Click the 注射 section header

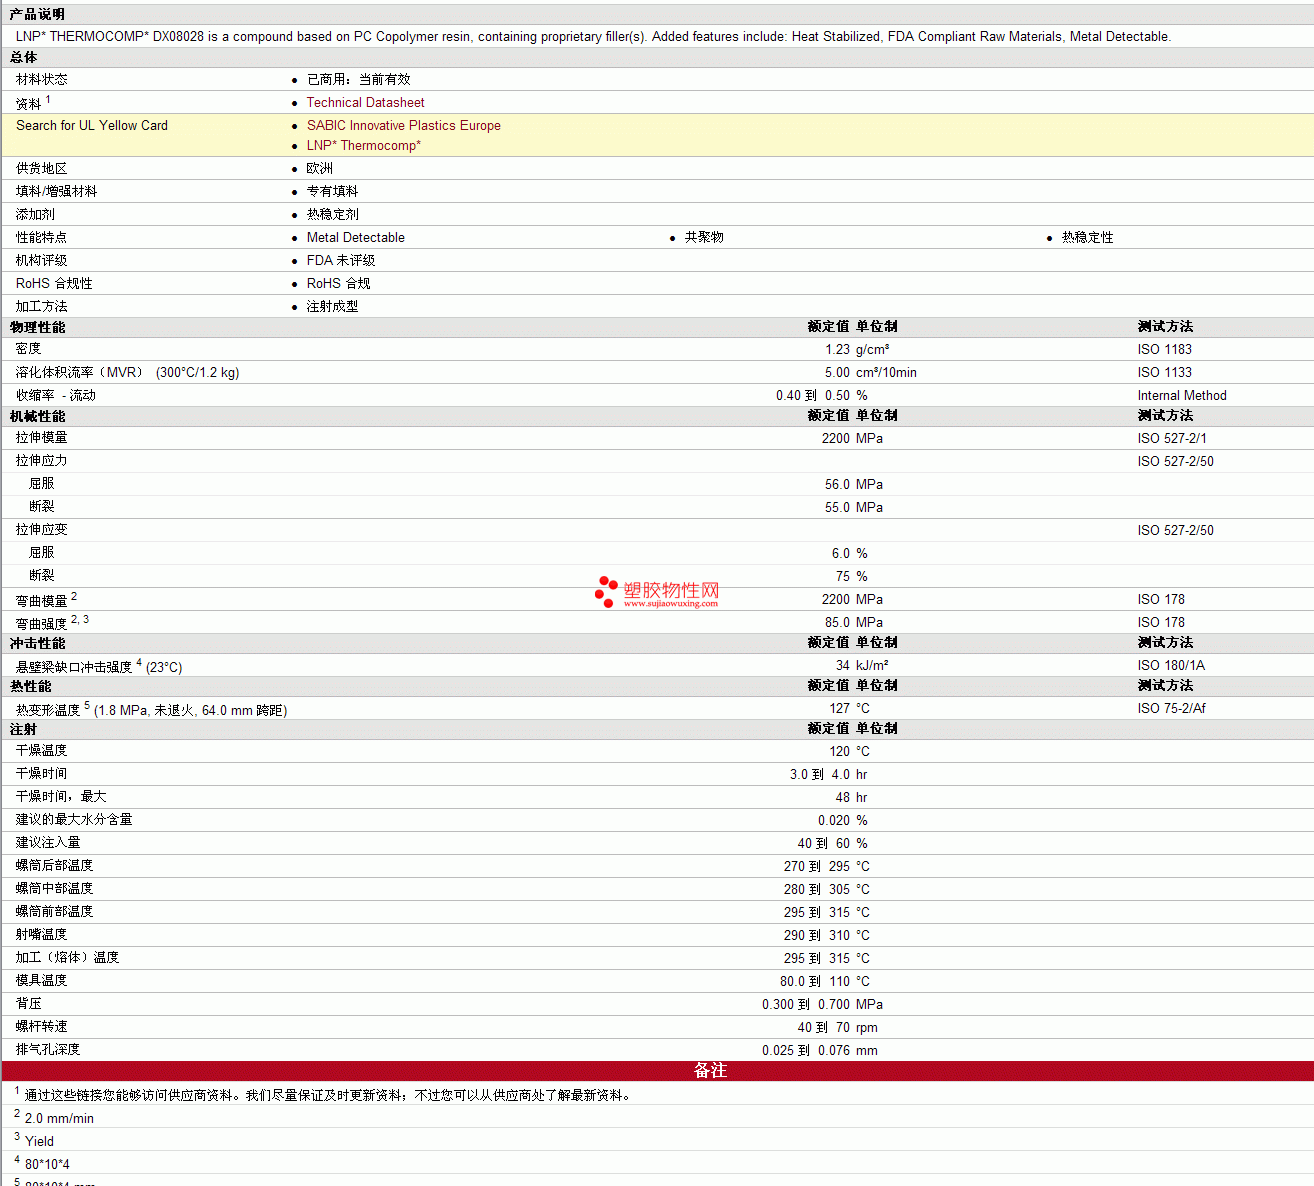point(23,729)
